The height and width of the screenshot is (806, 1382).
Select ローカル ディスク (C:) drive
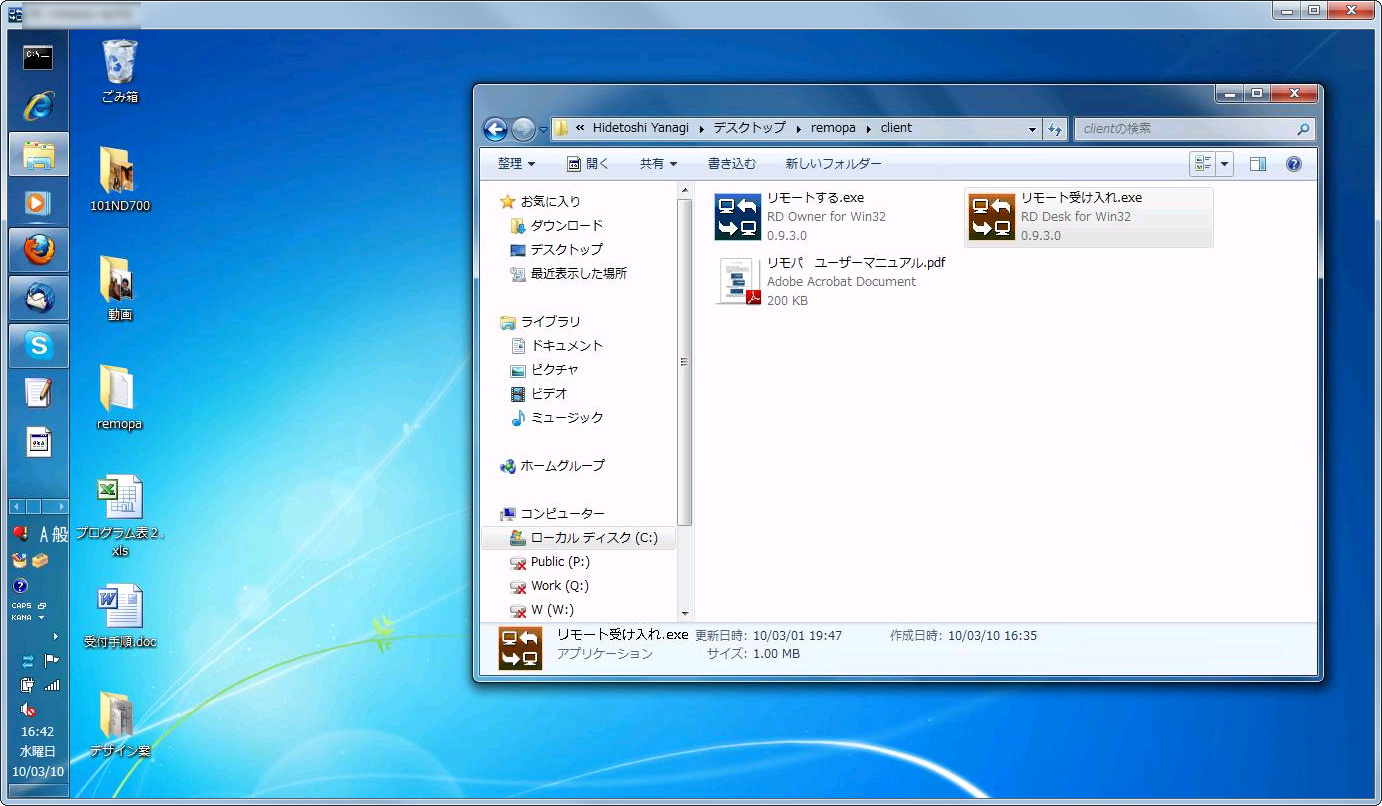pyautogui.click(x=578, y=538)
